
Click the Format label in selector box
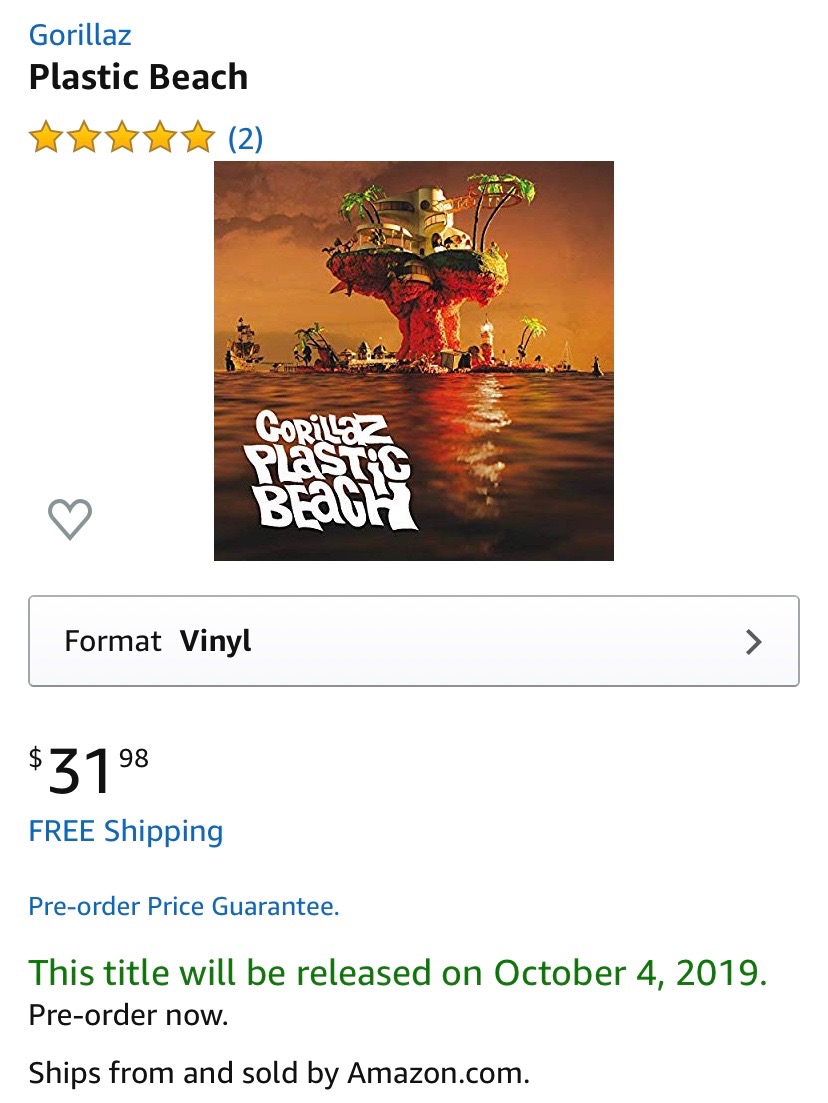pos(113,642)
